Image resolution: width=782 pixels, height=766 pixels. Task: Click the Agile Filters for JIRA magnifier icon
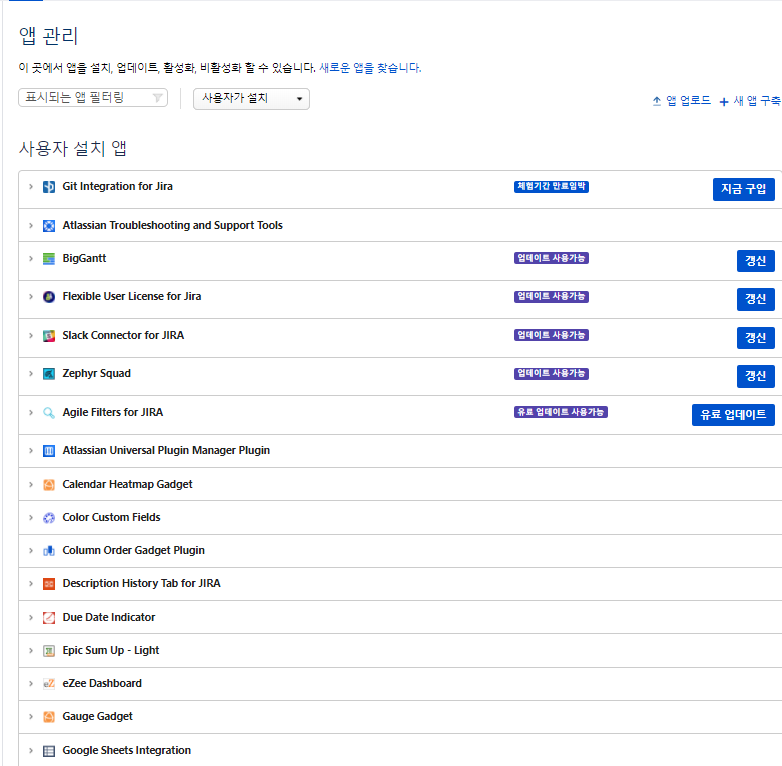(49, 412)
